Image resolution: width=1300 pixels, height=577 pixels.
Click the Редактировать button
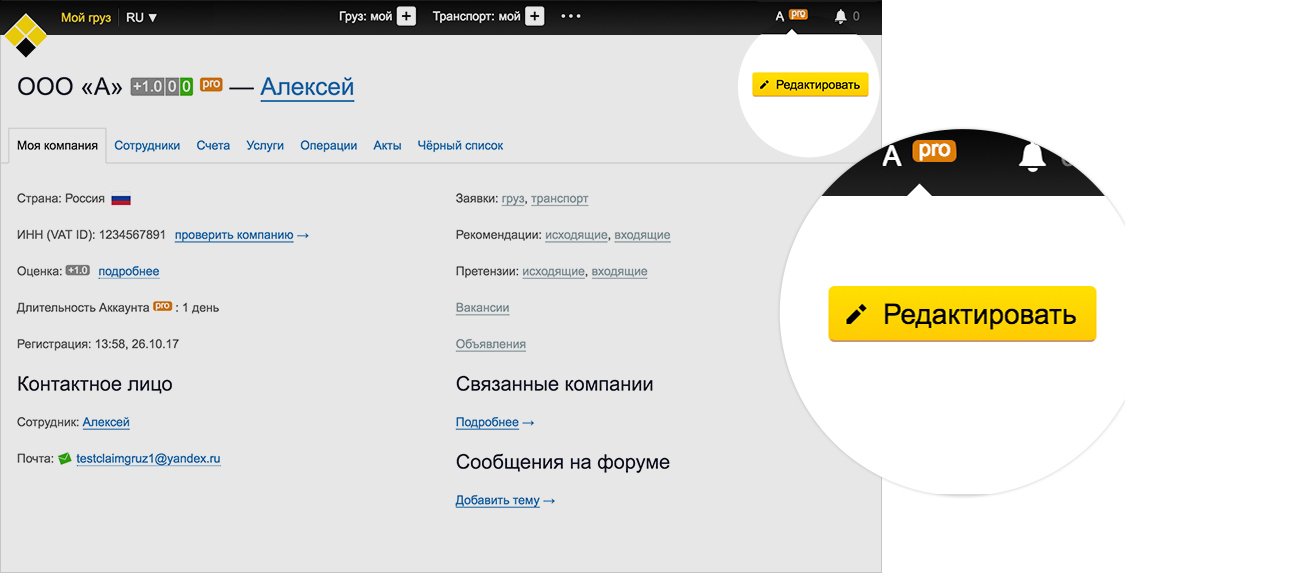click(810, 85)
